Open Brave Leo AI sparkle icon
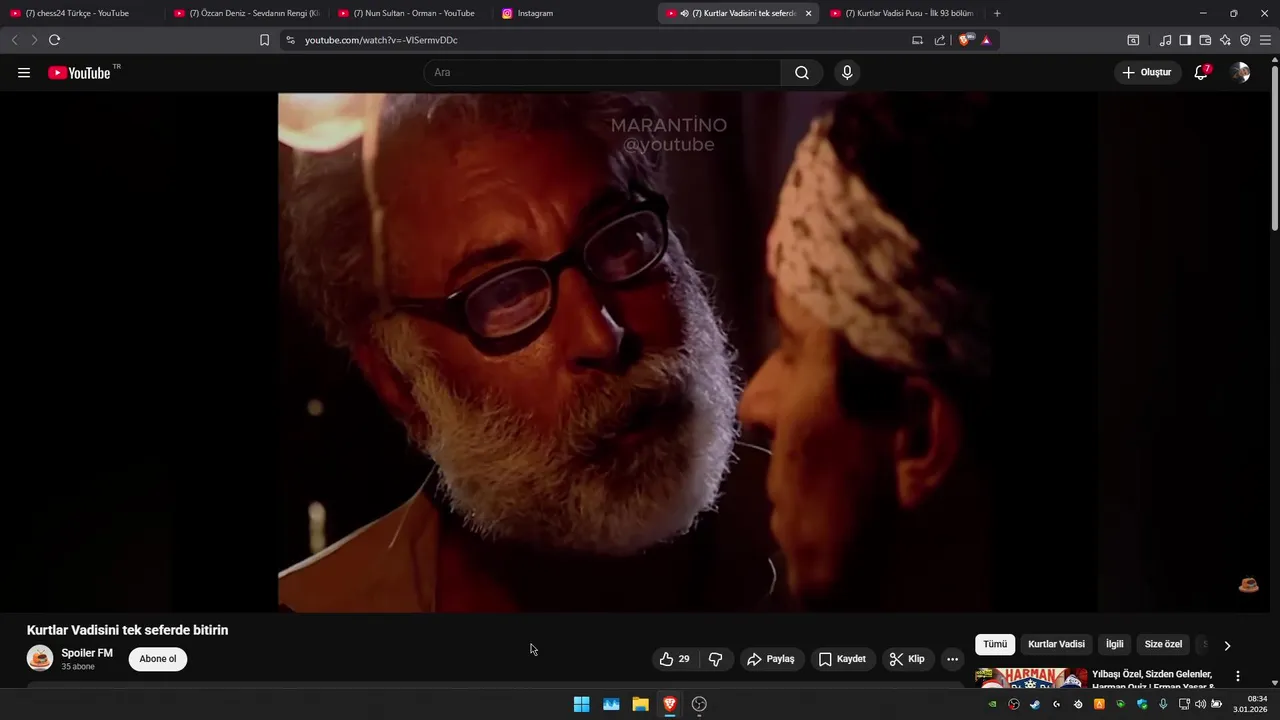The image size is (1280, 720). pyautogui.click(x=1225, y=40)
